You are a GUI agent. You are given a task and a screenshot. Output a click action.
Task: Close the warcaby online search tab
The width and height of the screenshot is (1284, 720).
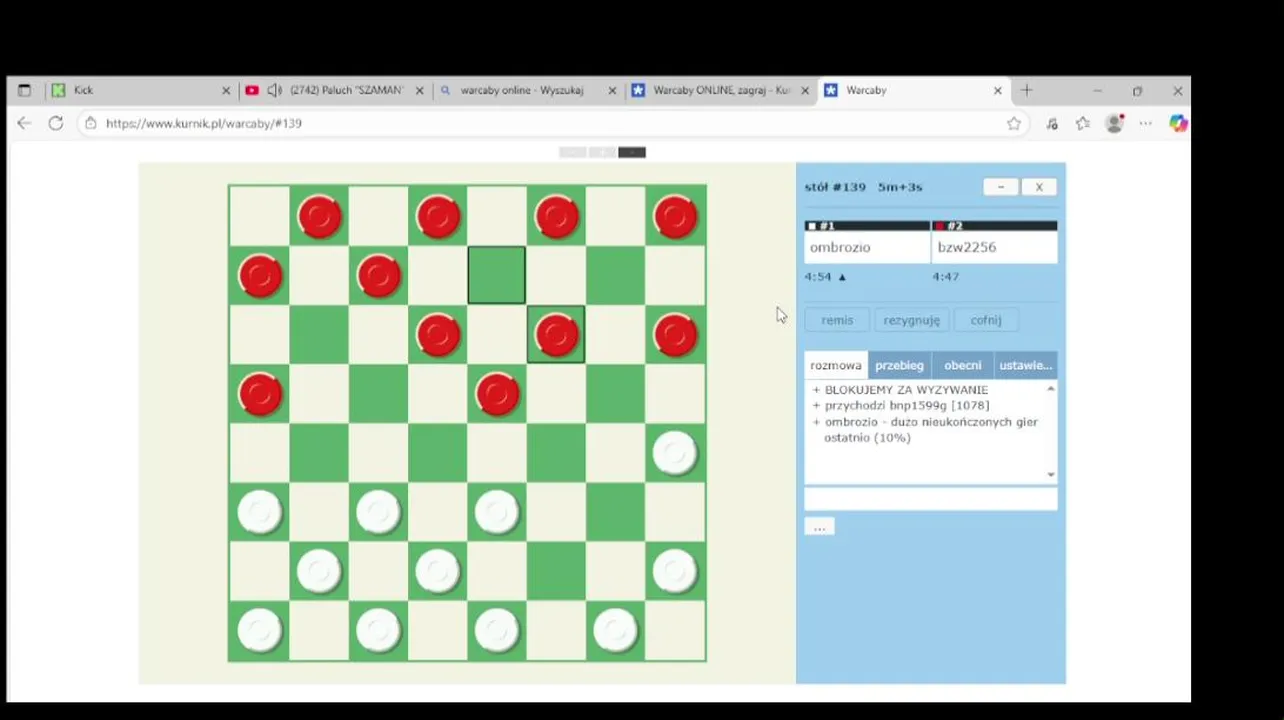[x=612, y=90]
